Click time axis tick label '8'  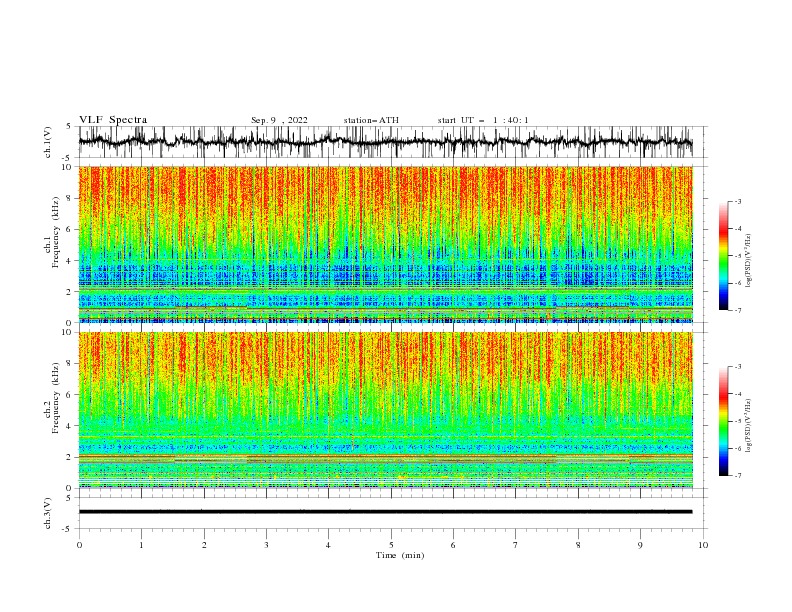click(578, 545)
